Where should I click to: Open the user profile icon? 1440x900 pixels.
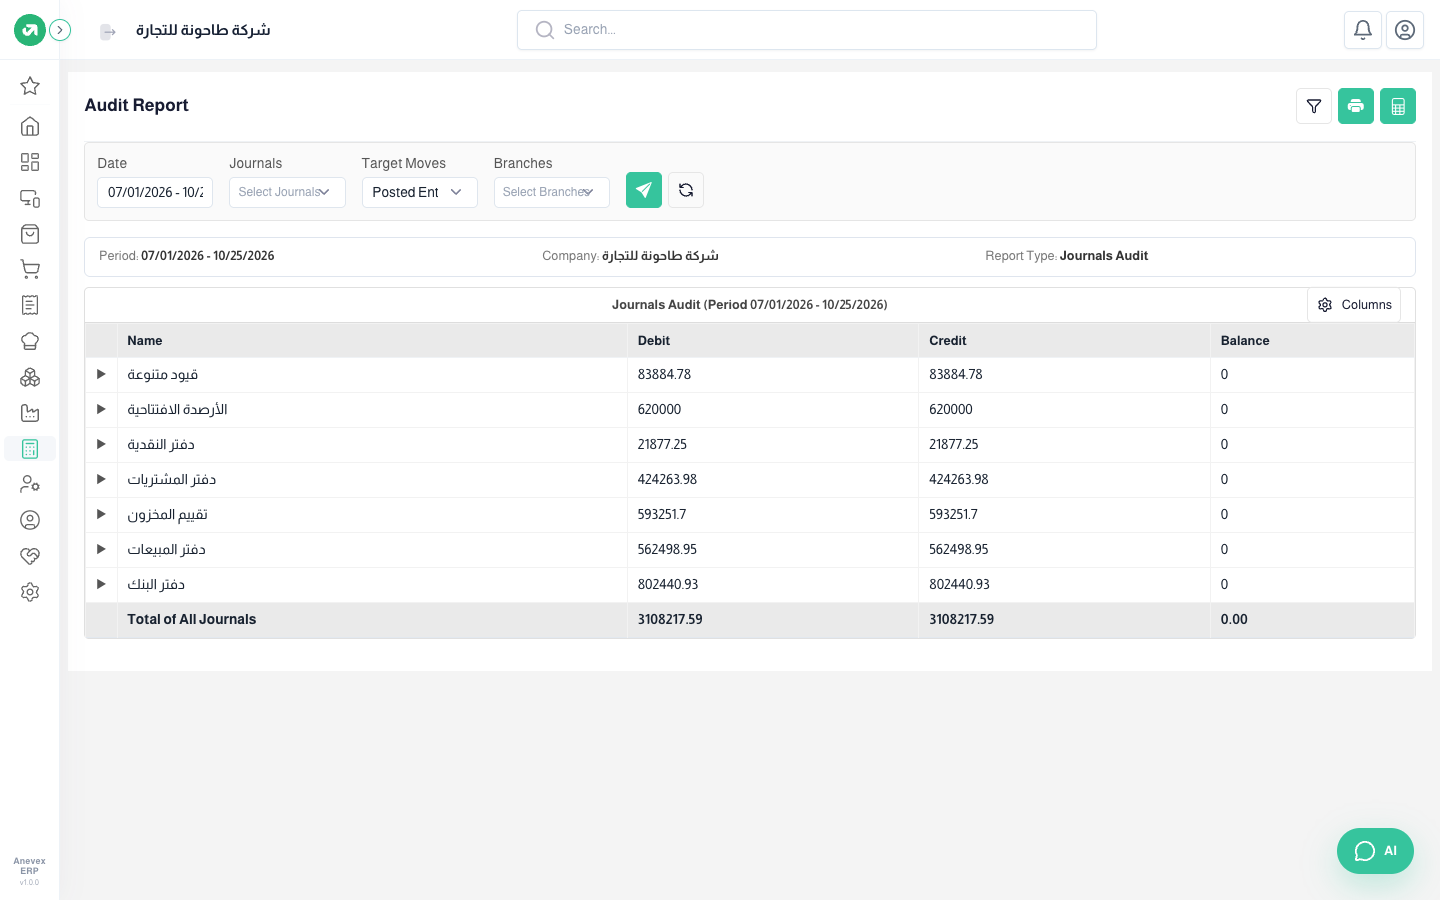[x=1405, y=30]
